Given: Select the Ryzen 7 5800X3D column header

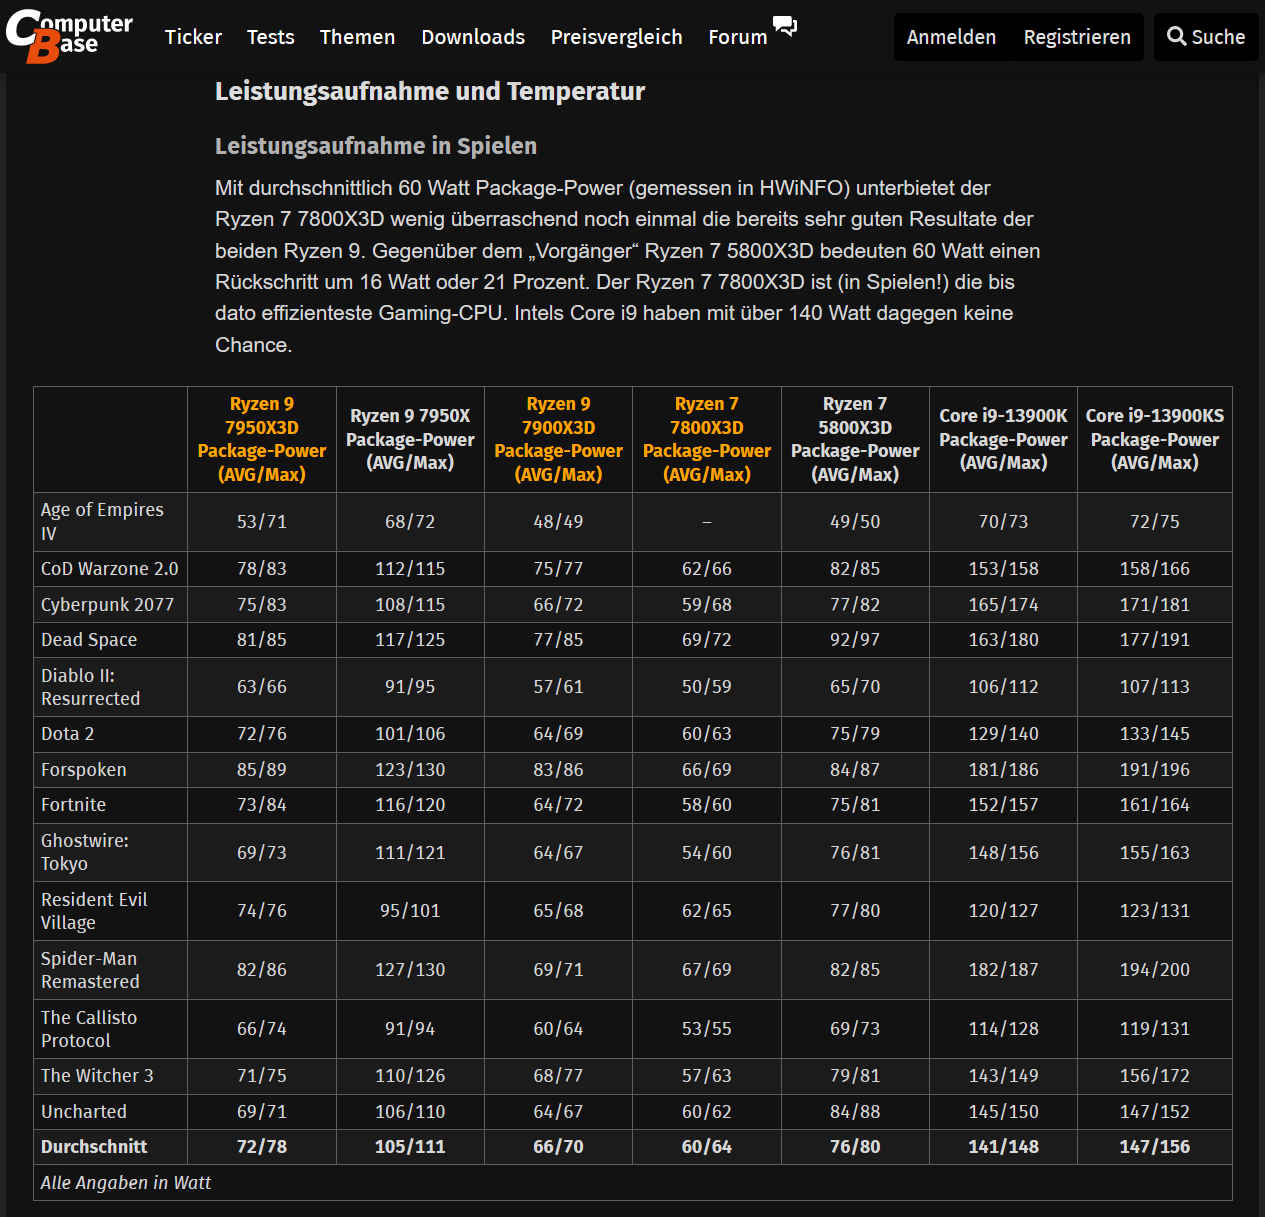Looking at the screenshot, I should point(855,439).
